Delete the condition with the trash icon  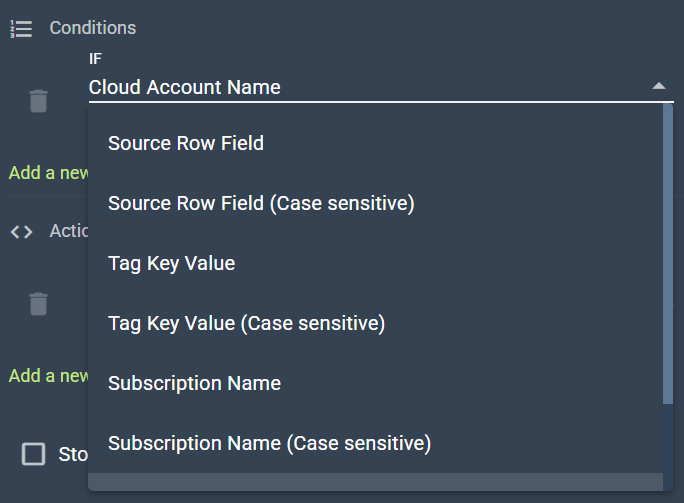click(x=38, y=101)
